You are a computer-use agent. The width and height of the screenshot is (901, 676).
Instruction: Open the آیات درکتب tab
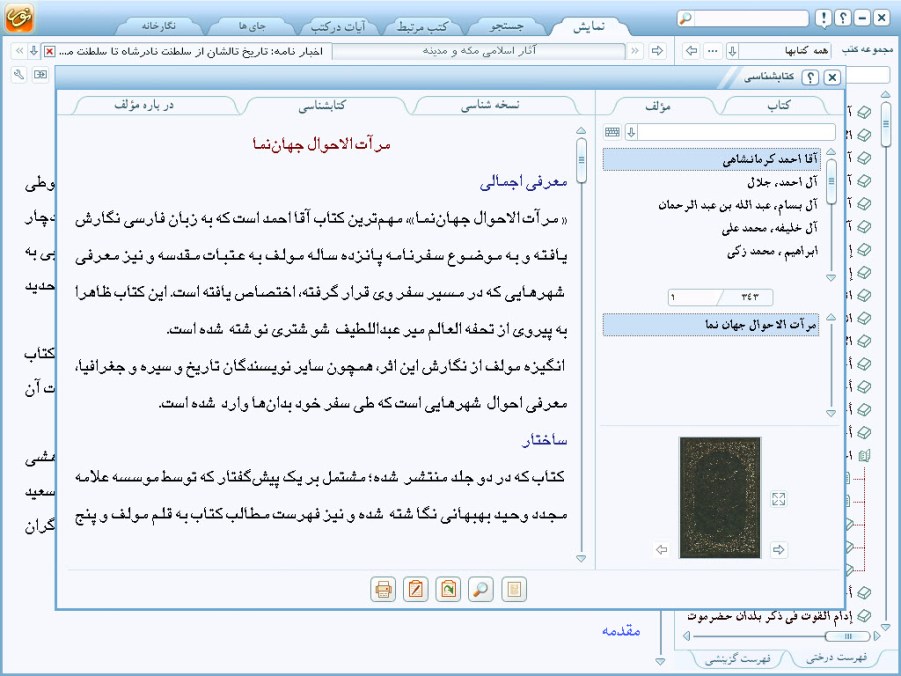338,26
